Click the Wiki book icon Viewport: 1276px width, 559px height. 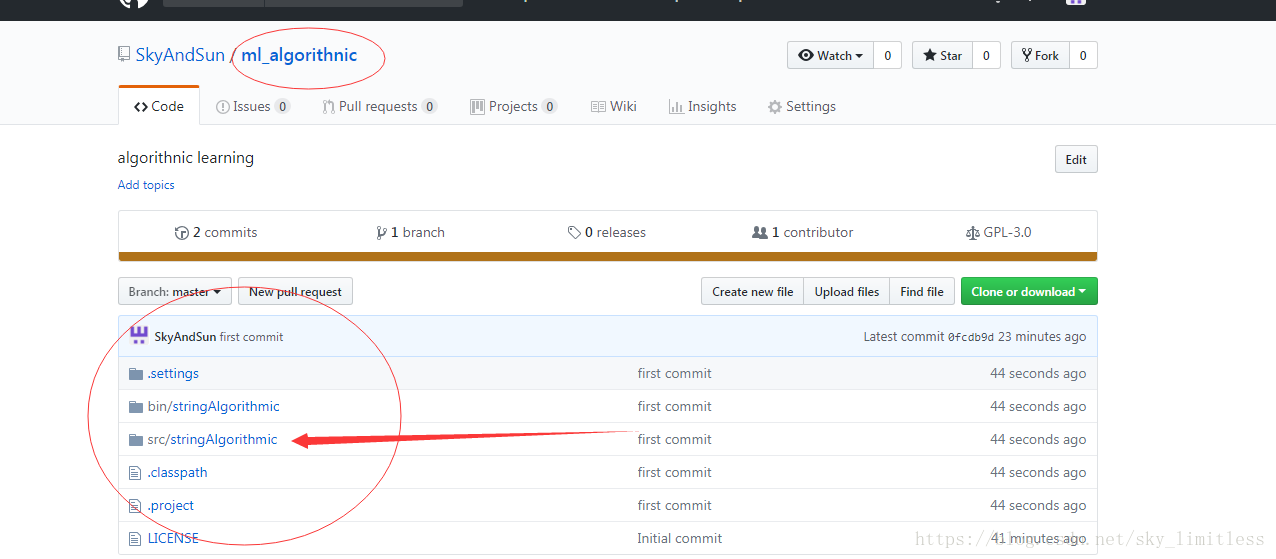(x=598, y=107)
